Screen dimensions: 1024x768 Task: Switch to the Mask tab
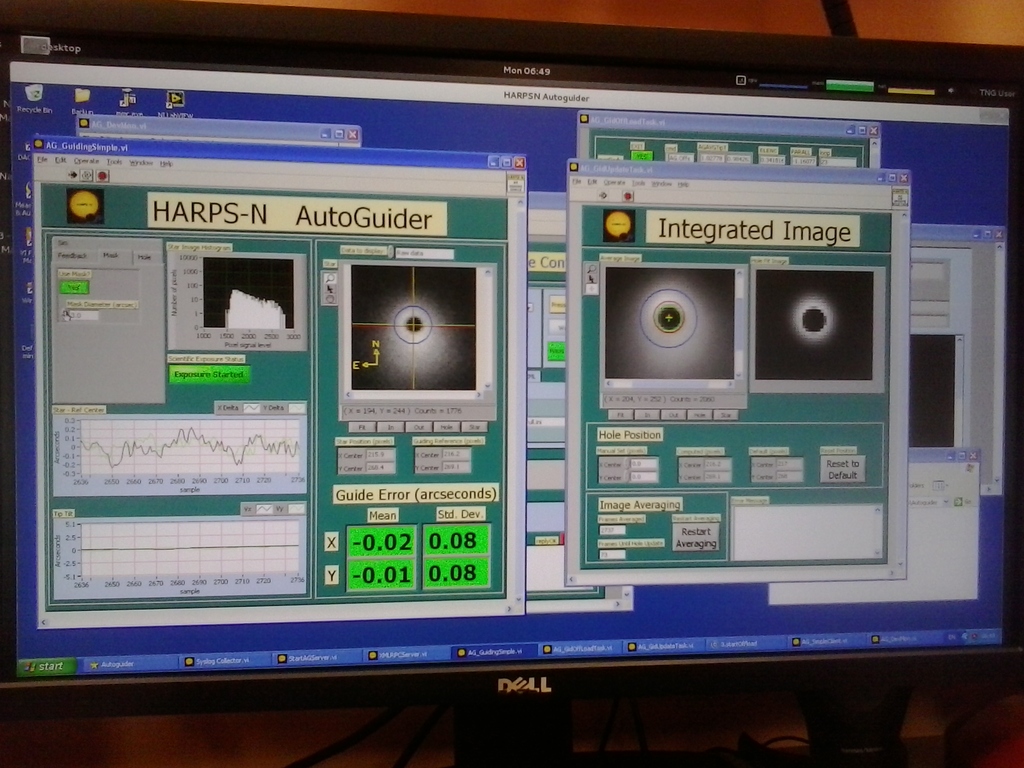110,256
